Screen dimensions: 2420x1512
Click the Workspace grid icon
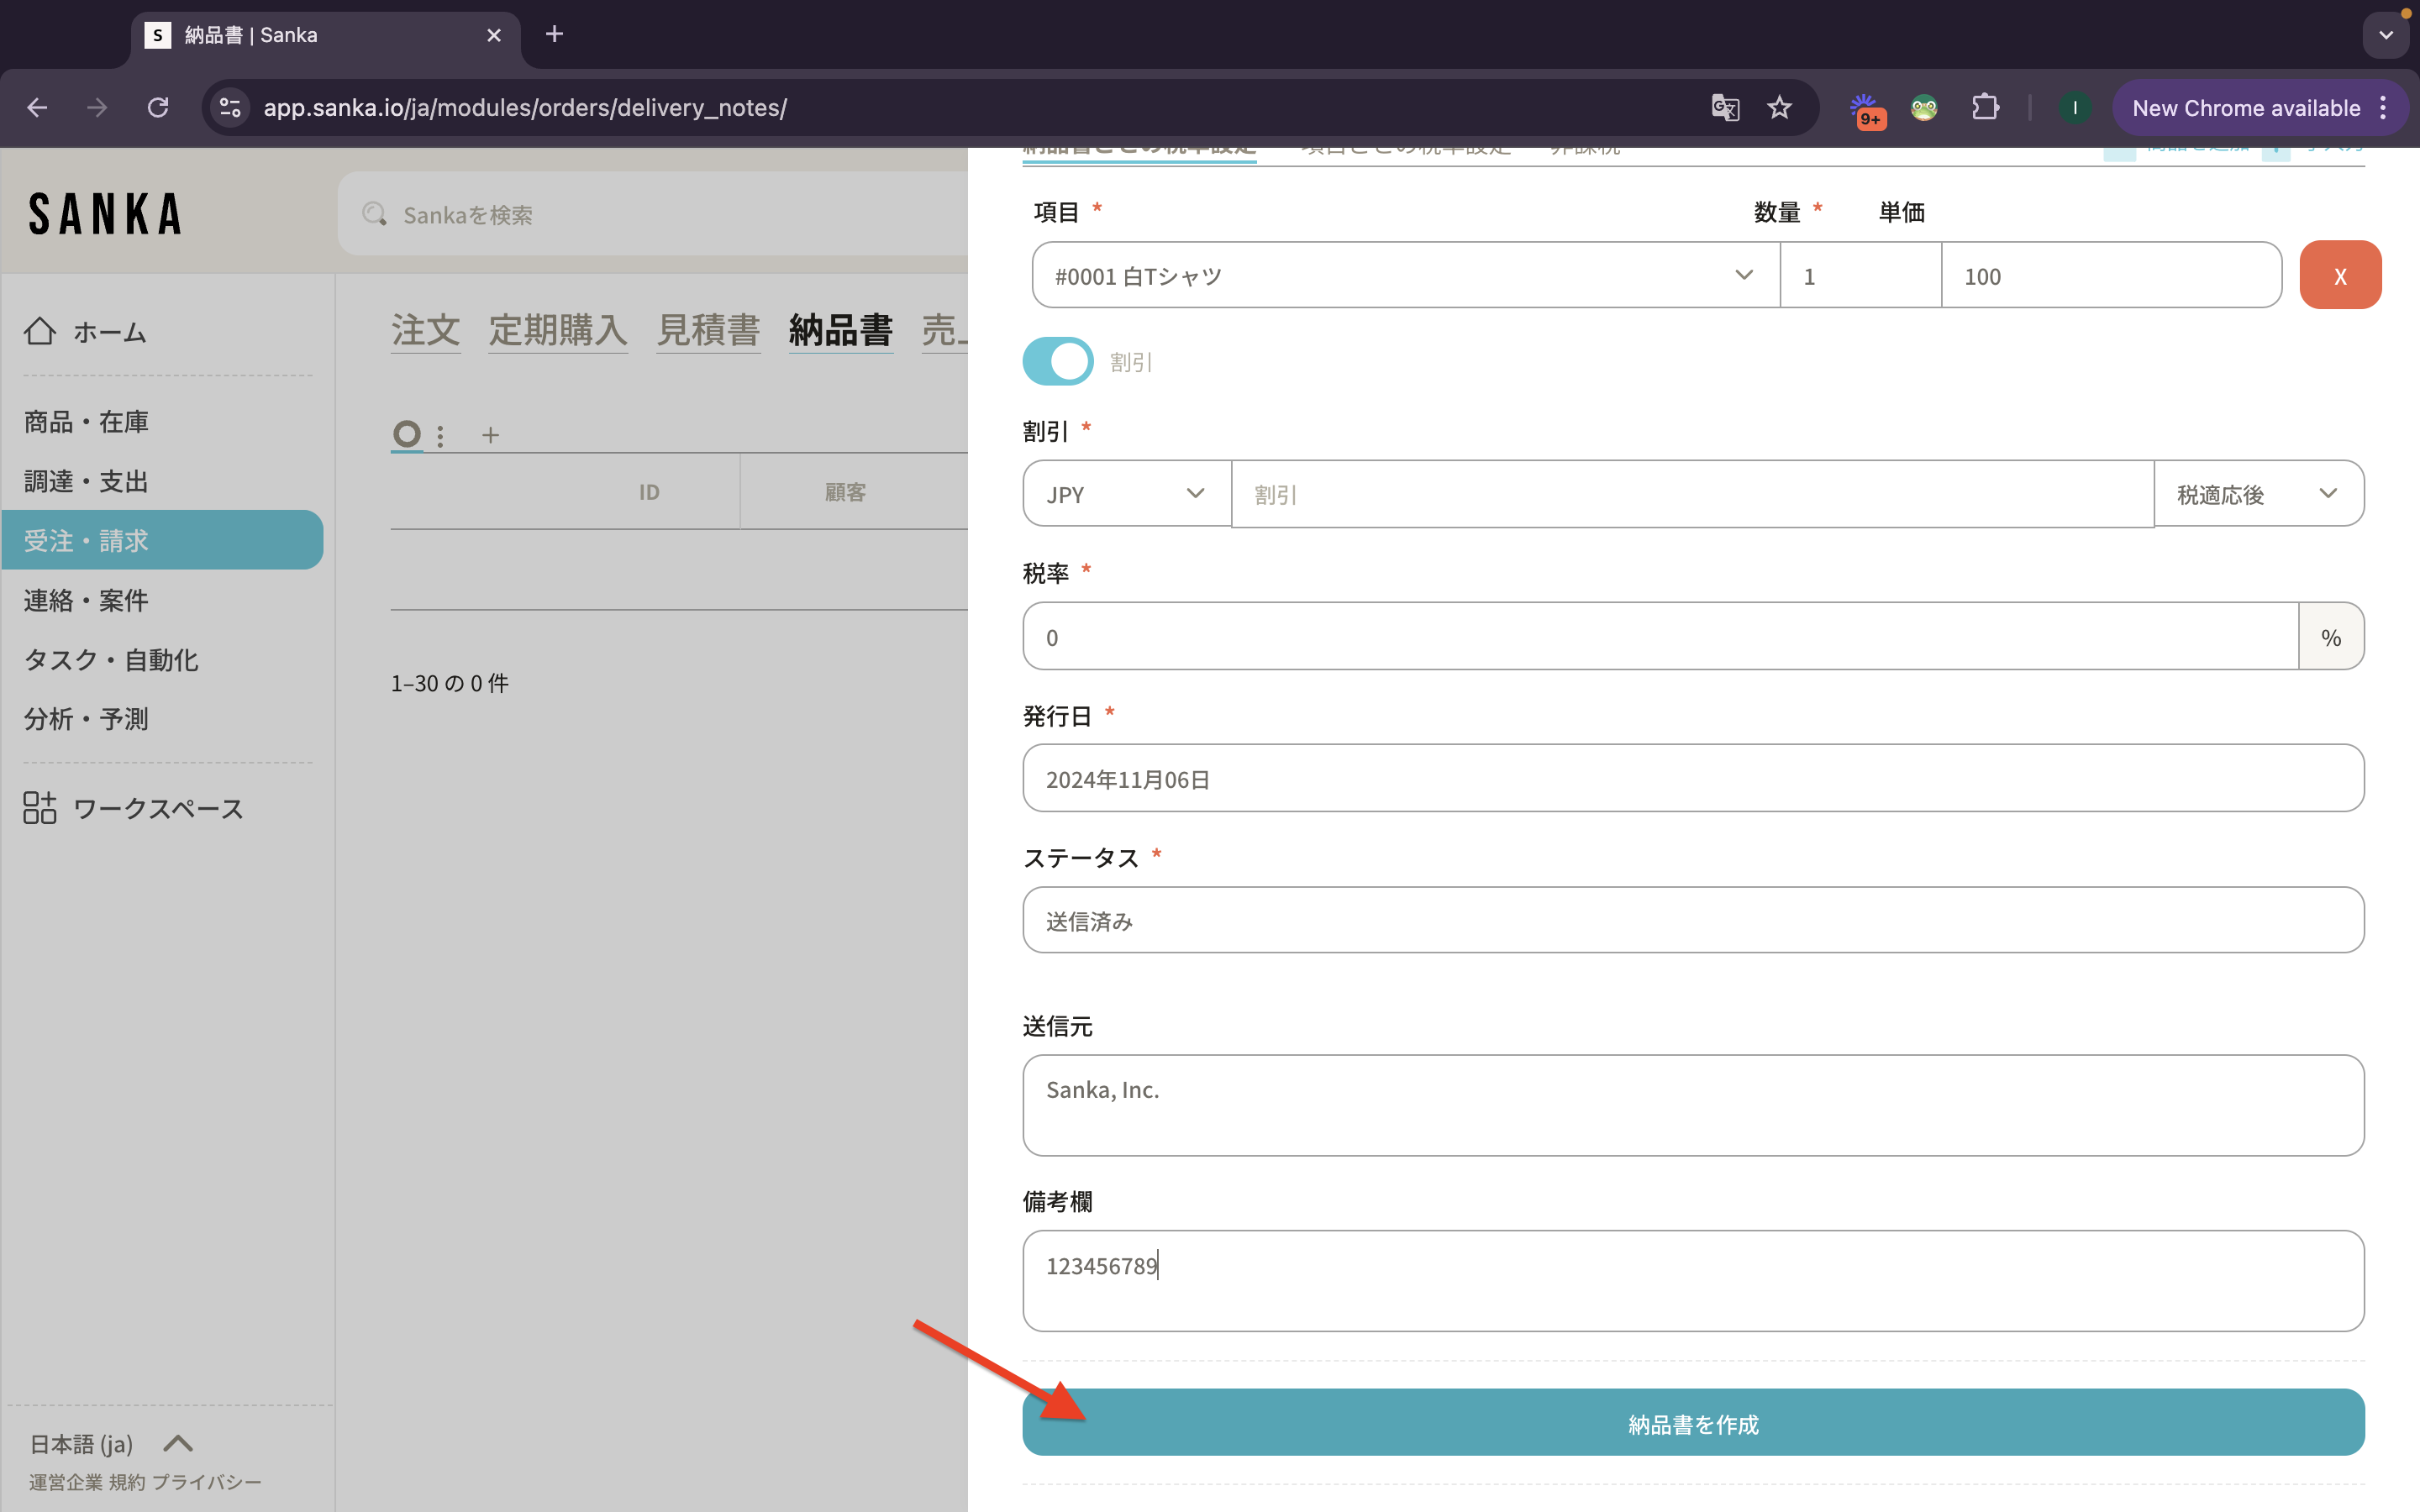(40, 808)
